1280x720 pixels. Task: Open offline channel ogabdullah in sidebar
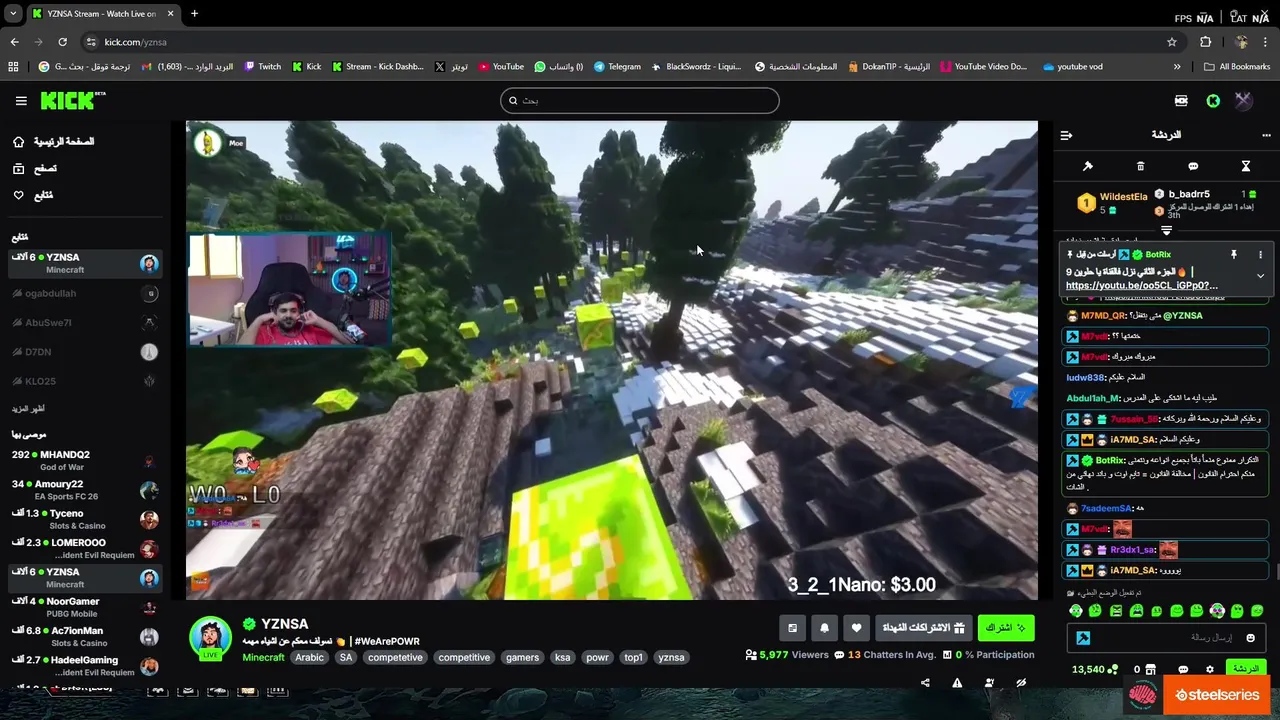coord(85,293)
